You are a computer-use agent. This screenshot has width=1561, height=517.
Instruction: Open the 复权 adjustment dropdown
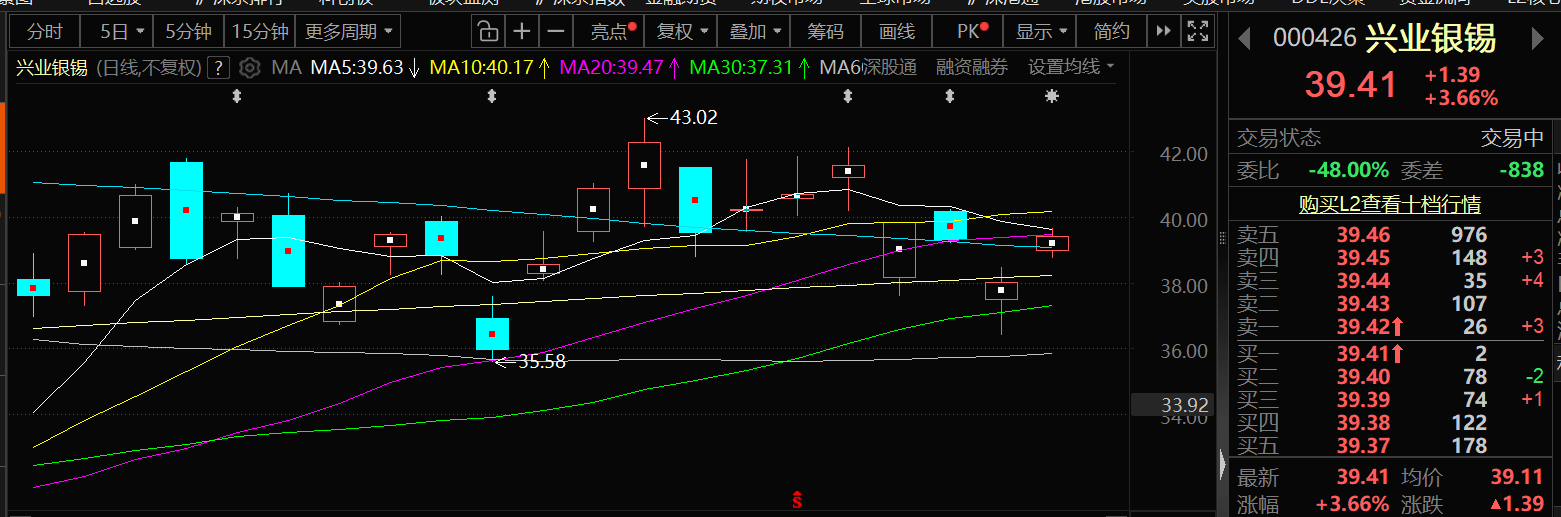682,32
